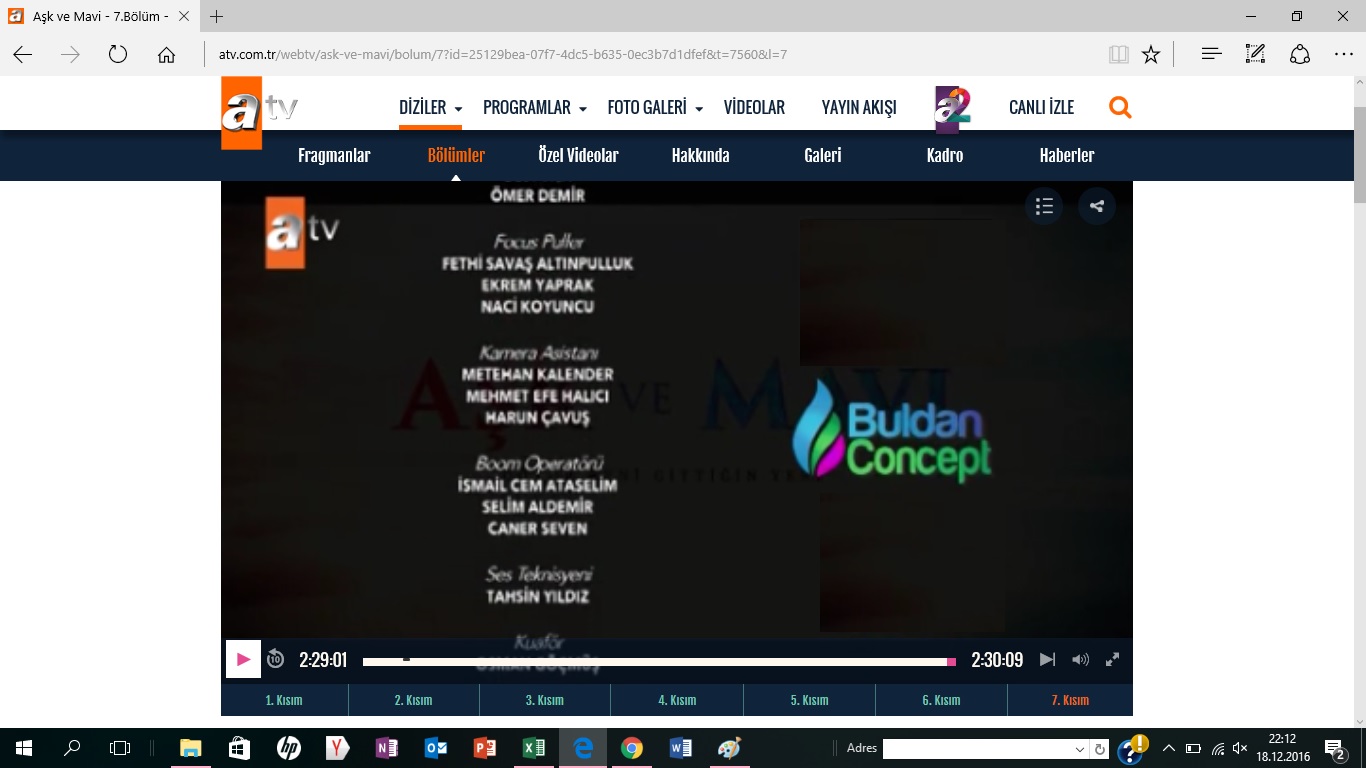The image size is (1366, 768).
Task: Jump to 2. Kısım segment
Action: (413, 700)
